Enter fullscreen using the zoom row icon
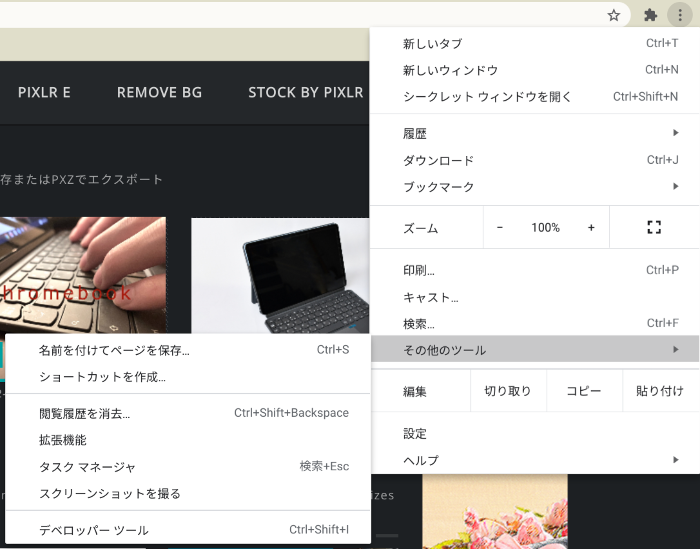The image size is (700, 549). pos(654,227)
